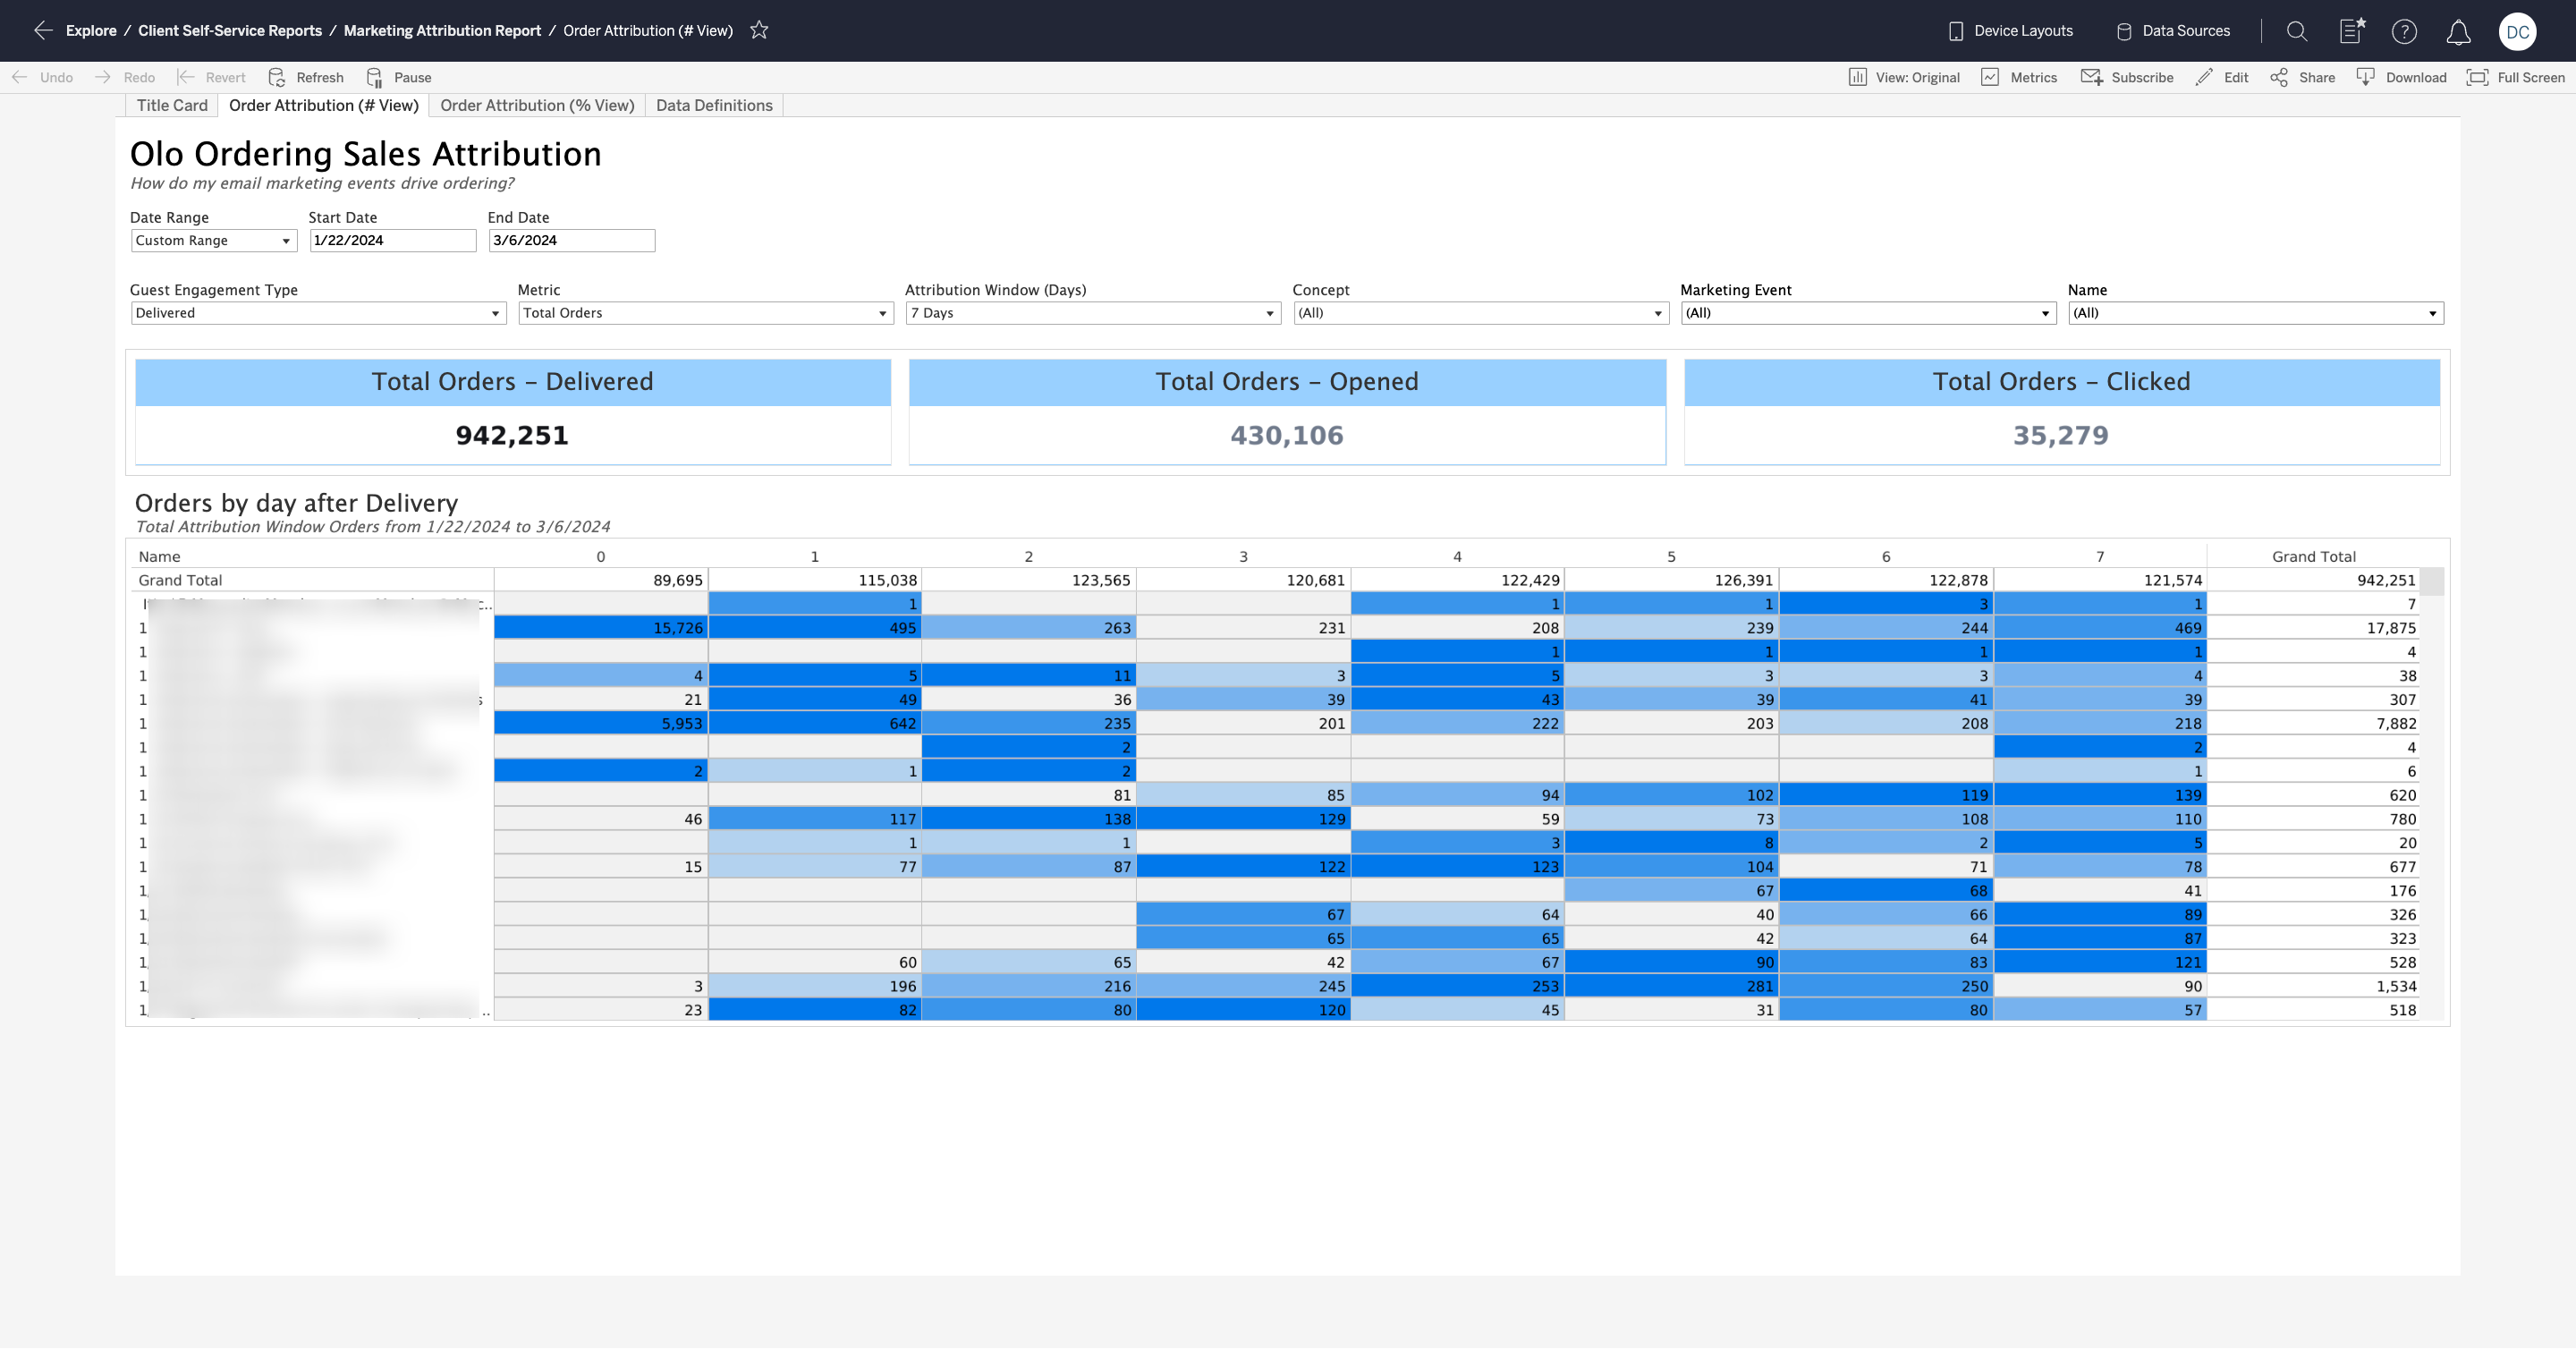2576x1349 pixels.
Task: Click the 430,106 opened total value
Action: tap(1287, 435)
